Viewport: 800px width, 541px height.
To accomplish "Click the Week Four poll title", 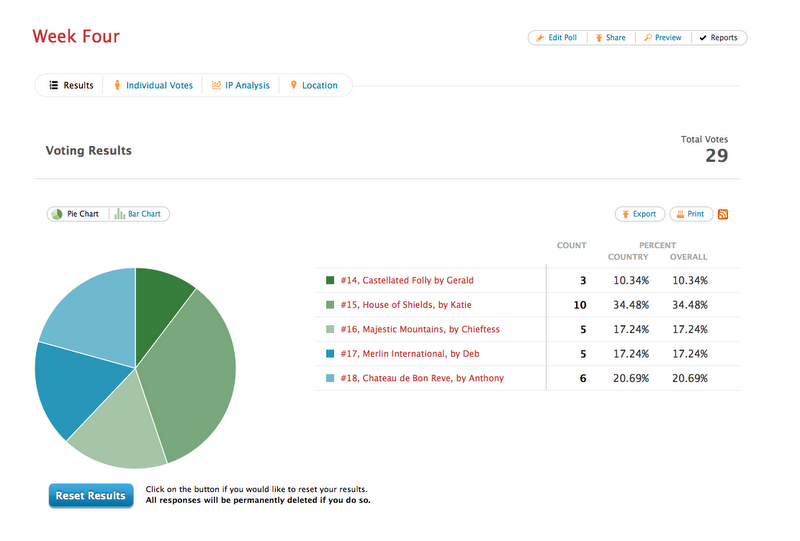I will pos(76,36).
